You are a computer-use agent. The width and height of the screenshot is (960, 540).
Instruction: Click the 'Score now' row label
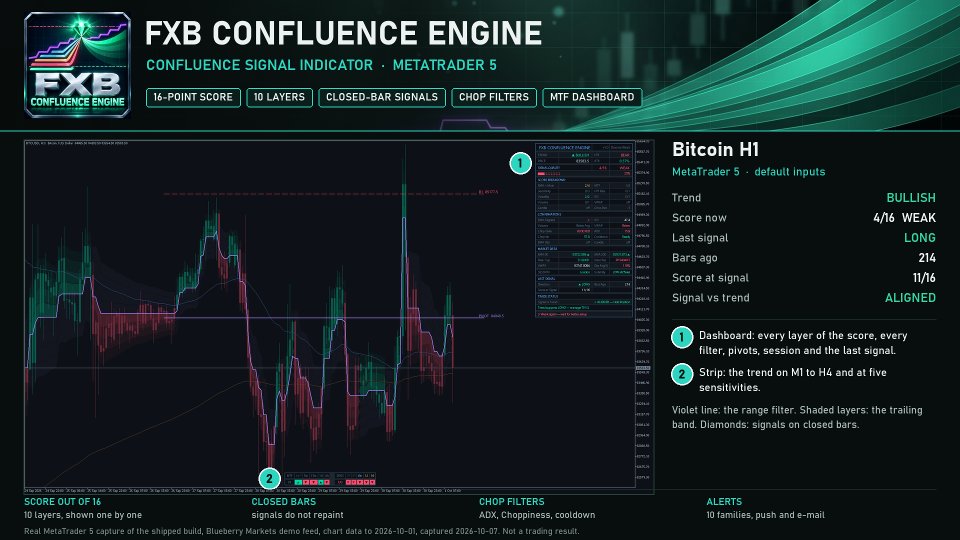pos(699,218)
